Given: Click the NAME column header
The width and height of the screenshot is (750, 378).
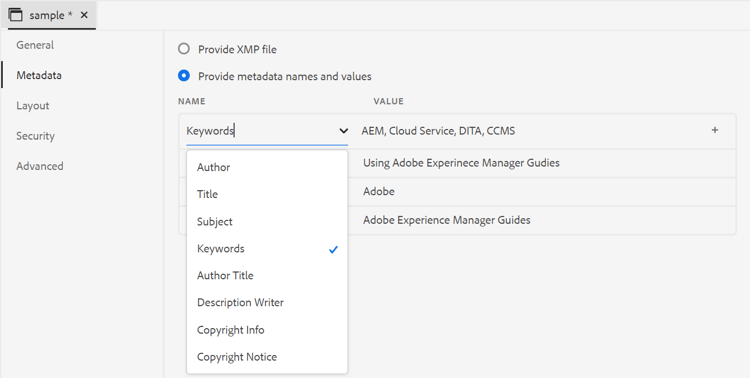Looking at the screenshot, I should (192, 101).
